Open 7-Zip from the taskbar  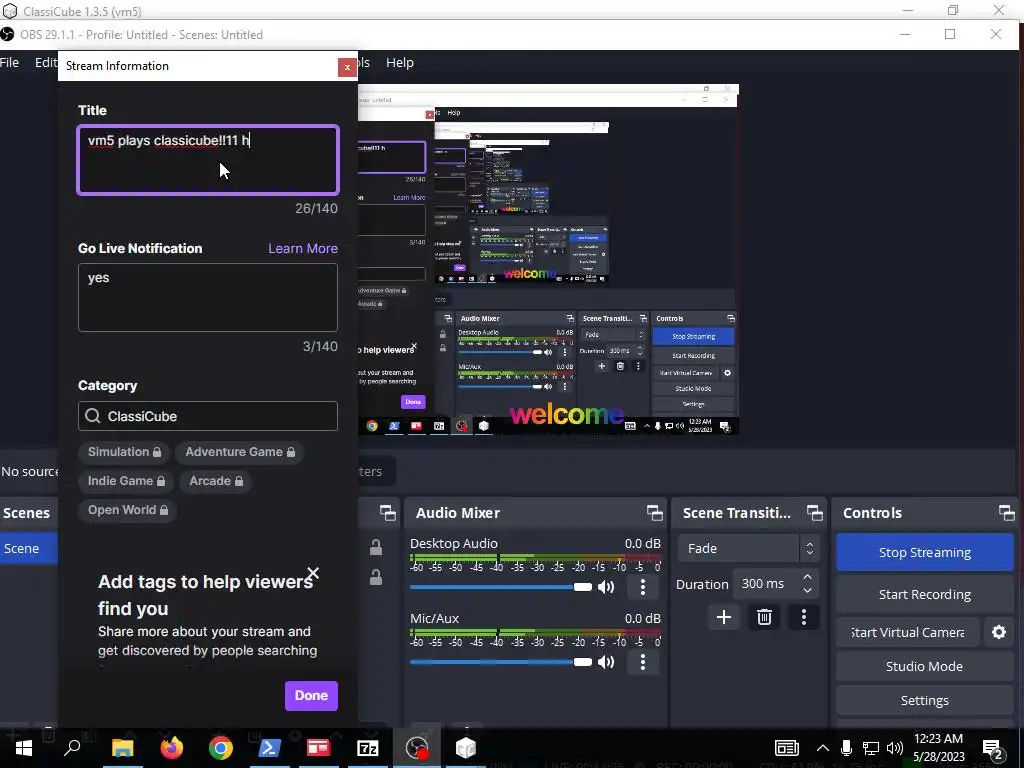[x=368, y=748]
